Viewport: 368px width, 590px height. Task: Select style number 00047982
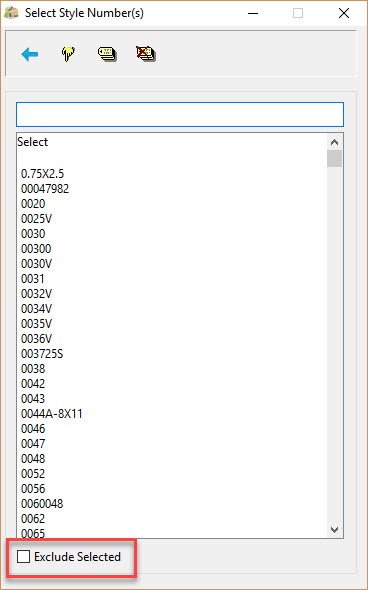tap(45, 189)
